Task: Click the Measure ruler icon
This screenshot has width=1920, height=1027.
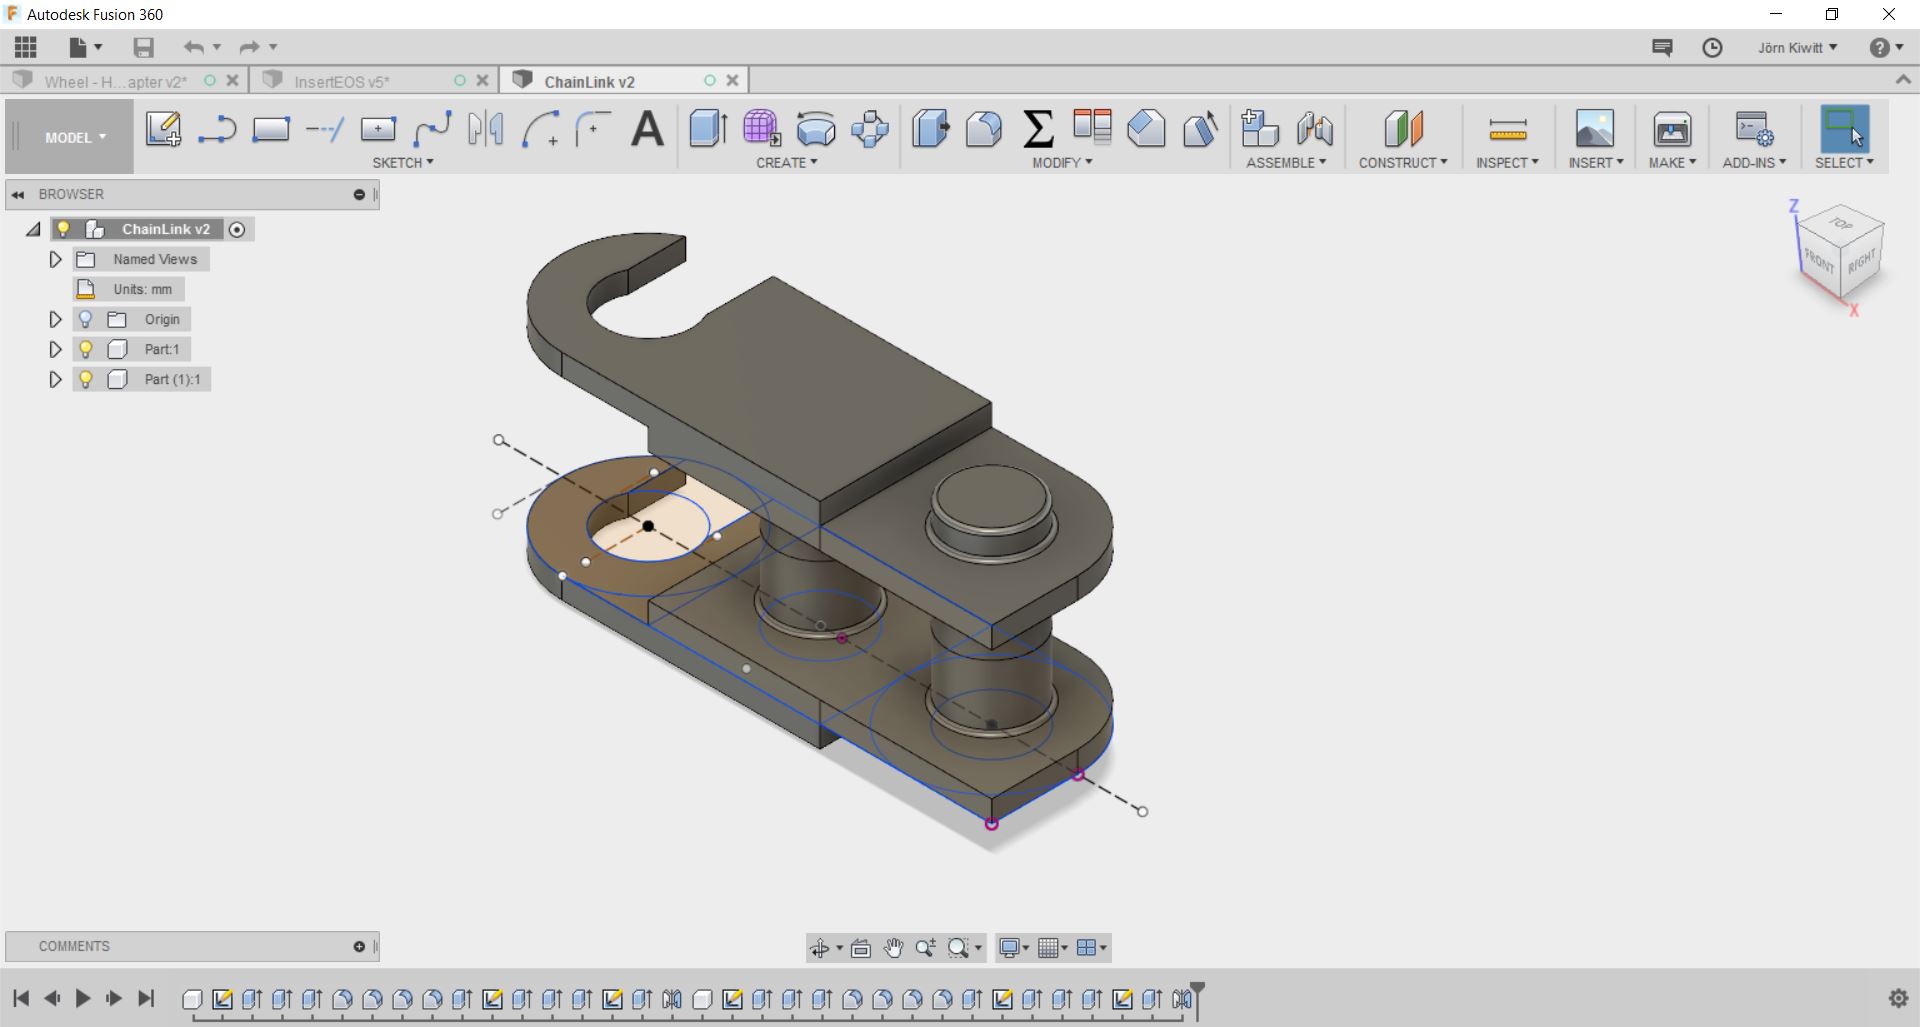Action: (1507, 129)
